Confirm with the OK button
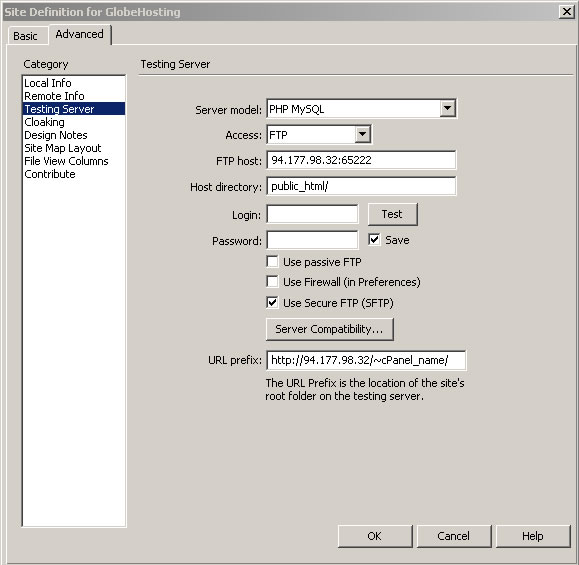 (x=375, y=536)
